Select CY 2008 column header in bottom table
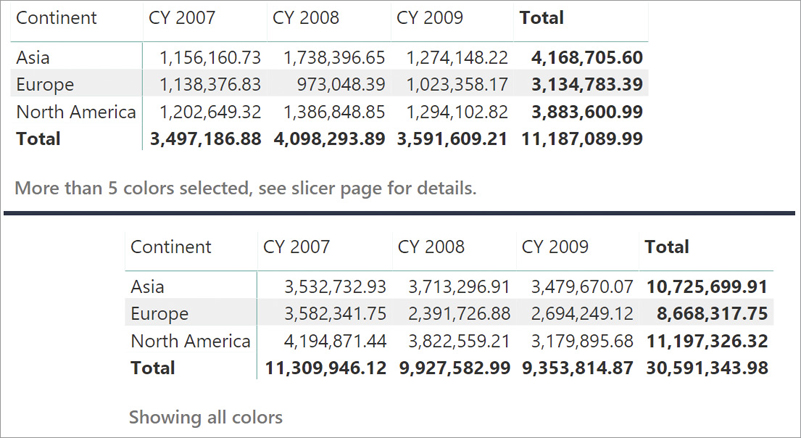This screenshot has width=801, height=438. tap(431, 247)
